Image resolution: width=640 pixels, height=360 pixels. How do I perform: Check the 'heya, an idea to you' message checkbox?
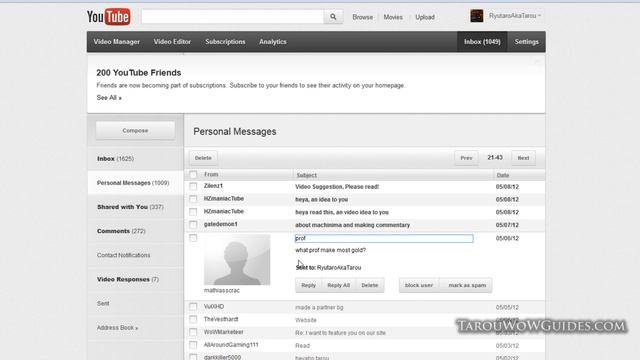[x=193, y=199]
